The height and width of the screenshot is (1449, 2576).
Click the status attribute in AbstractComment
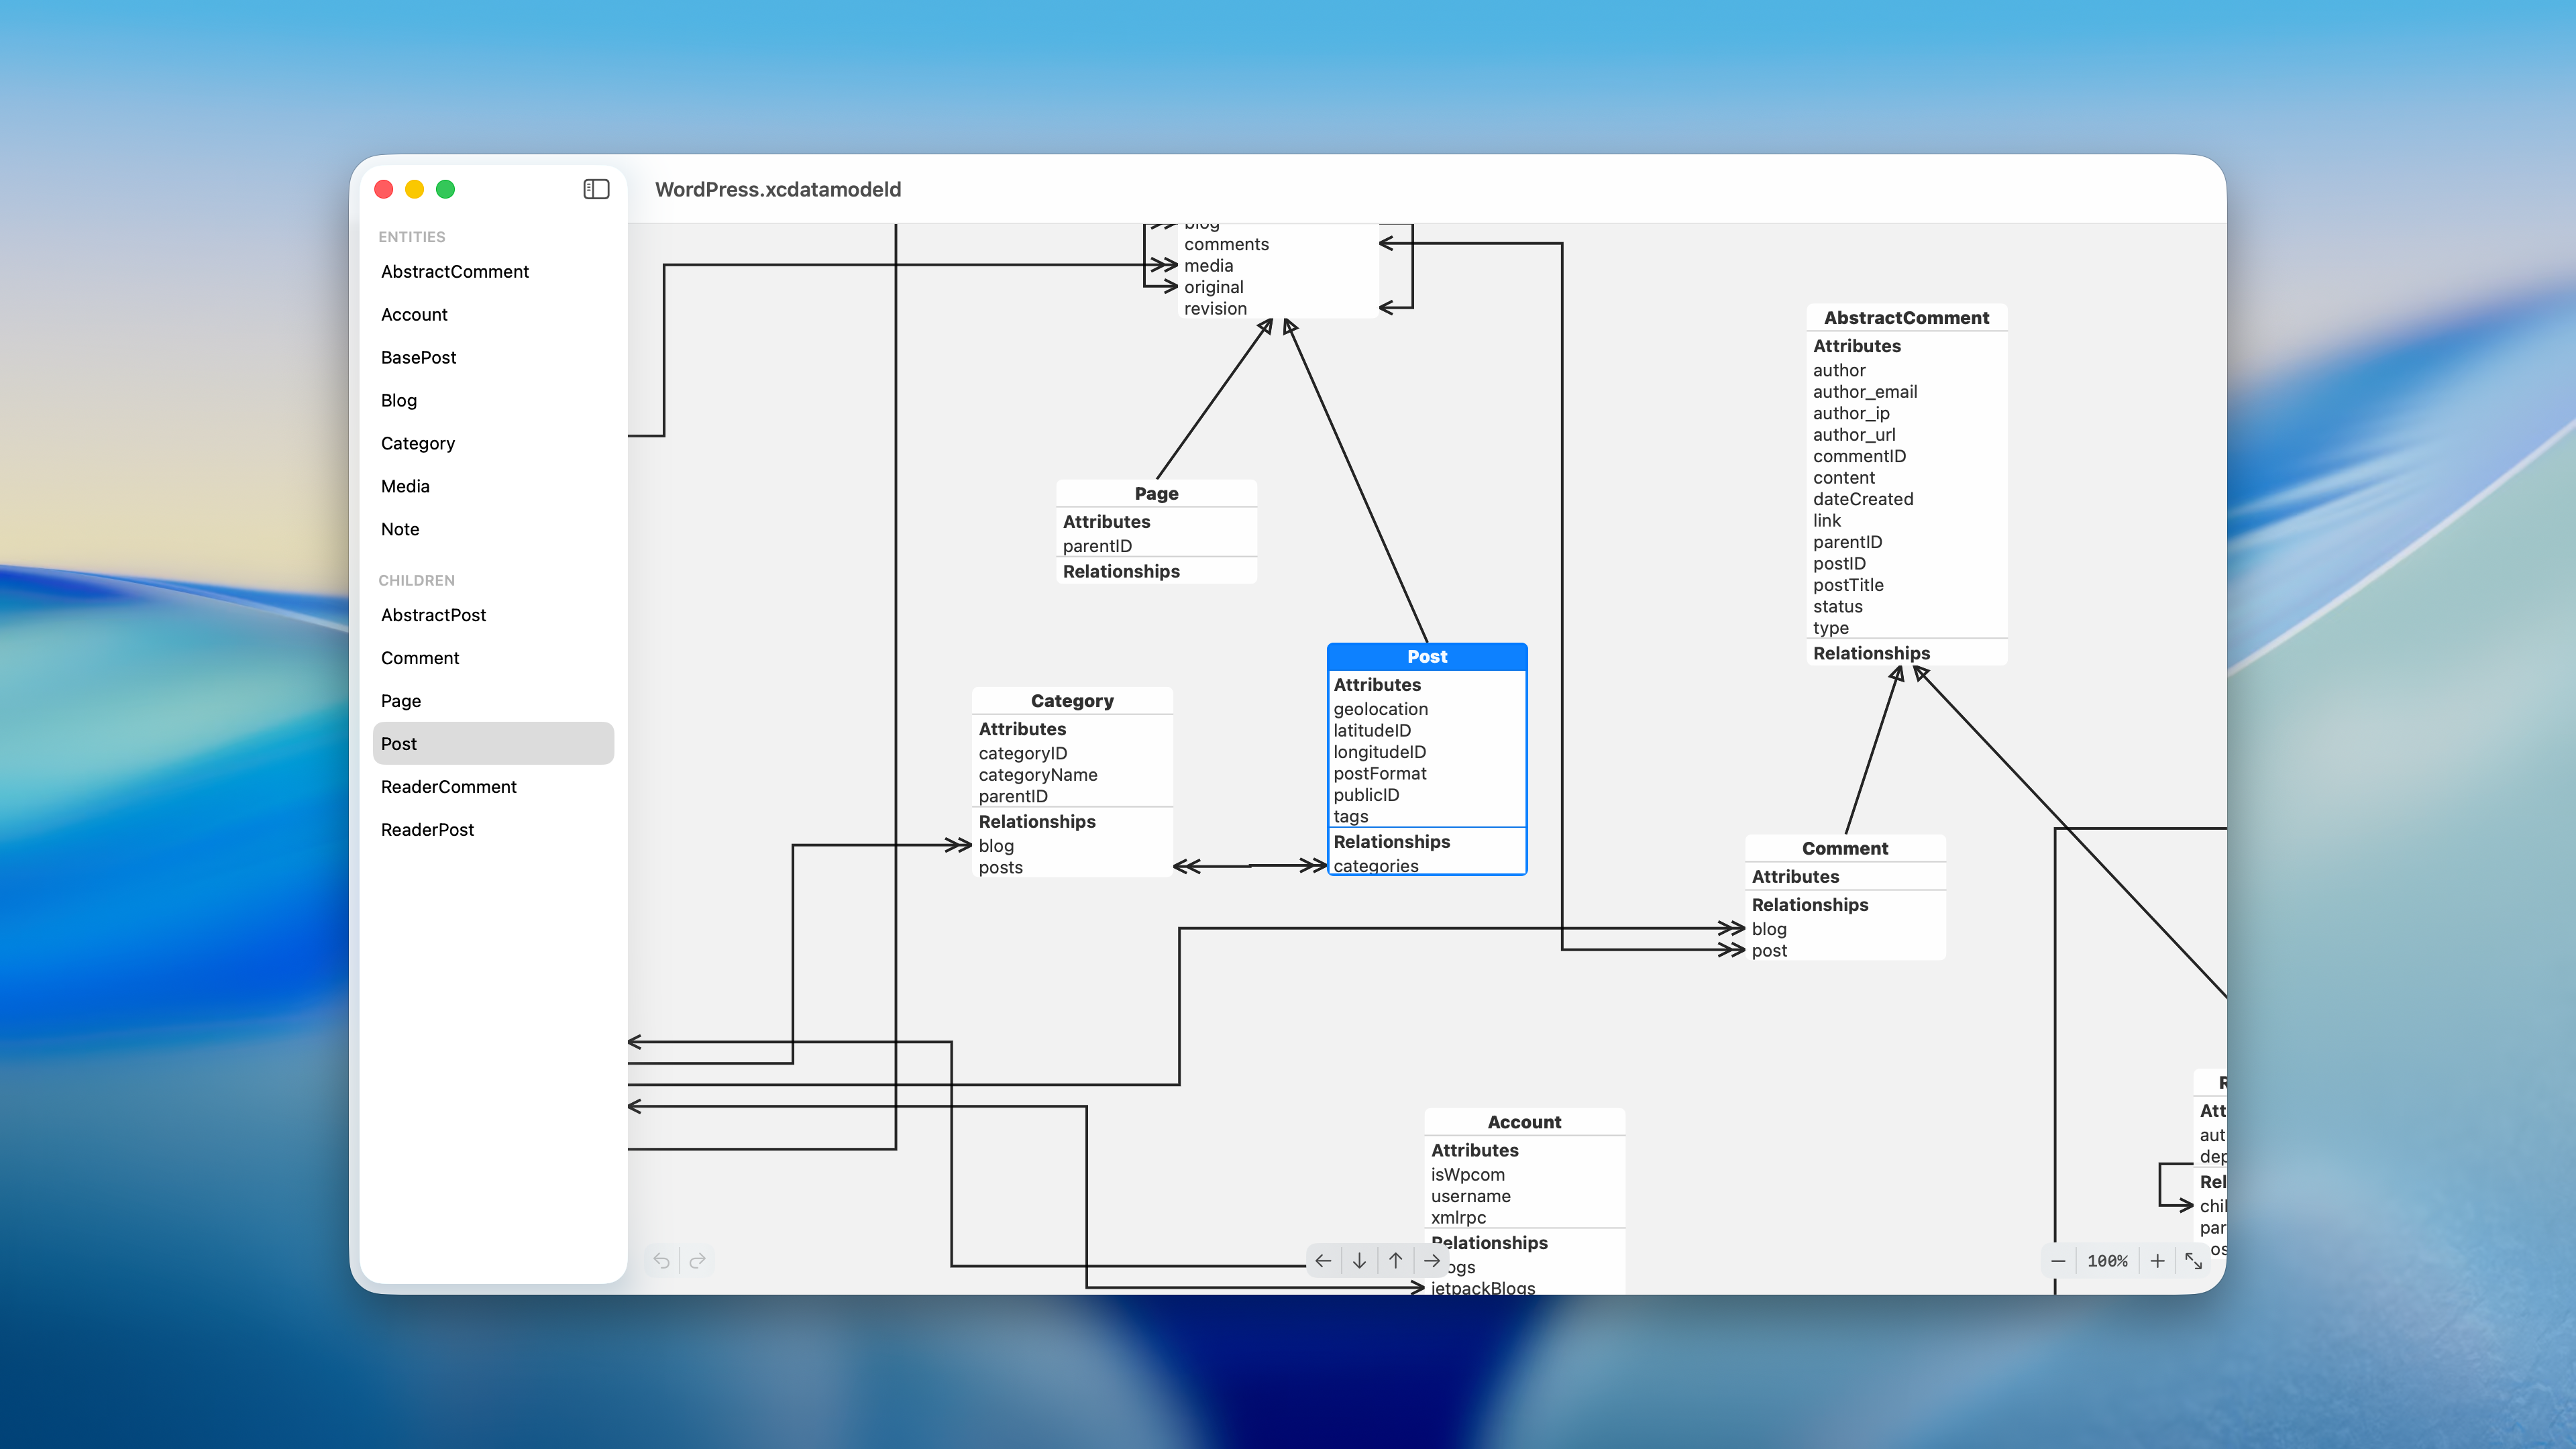coord(1838,607)
